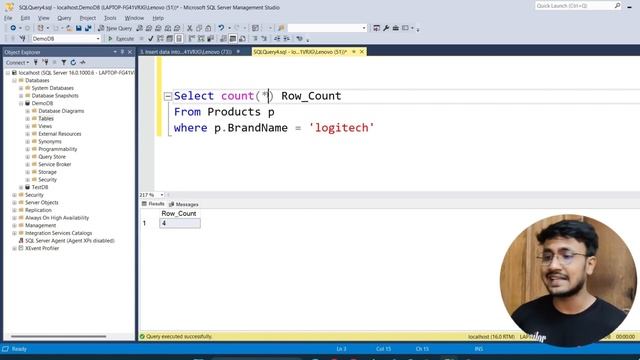Image resolution: width=640 pixels, height=360 pixels.
Task: Click the Refresh icon in Object Explorer
Action: click(x=73, y=62)
